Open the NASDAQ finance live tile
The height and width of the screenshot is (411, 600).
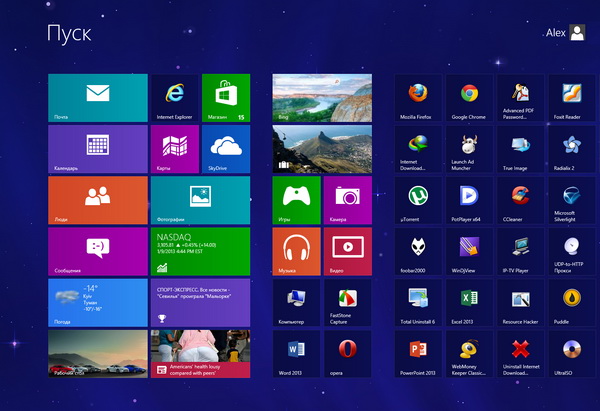(x=200, y=251)
